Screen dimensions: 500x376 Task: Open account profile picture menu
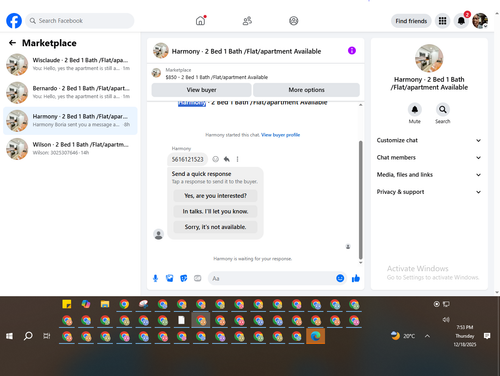[x=480, y=21]
